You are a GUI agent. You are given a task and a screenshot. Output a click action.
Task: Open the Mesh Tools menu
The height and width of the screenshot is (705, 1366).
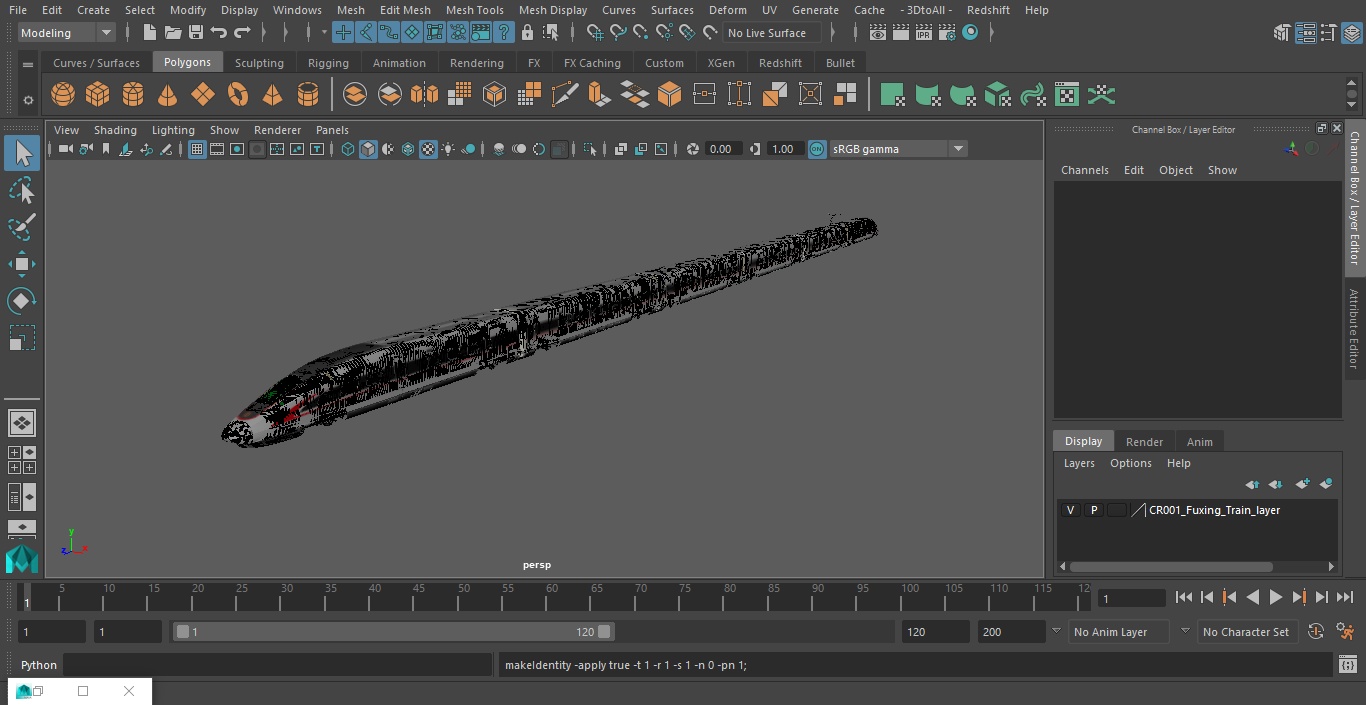474,10
